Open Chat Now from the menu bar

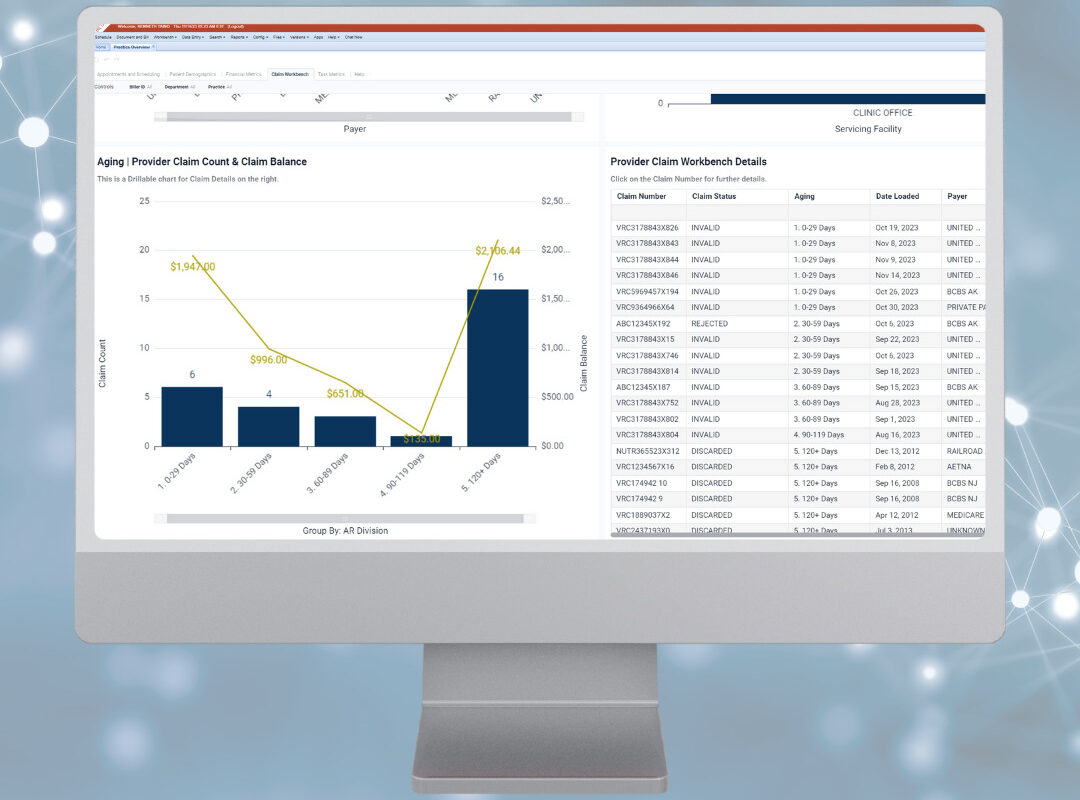[353, 37]
